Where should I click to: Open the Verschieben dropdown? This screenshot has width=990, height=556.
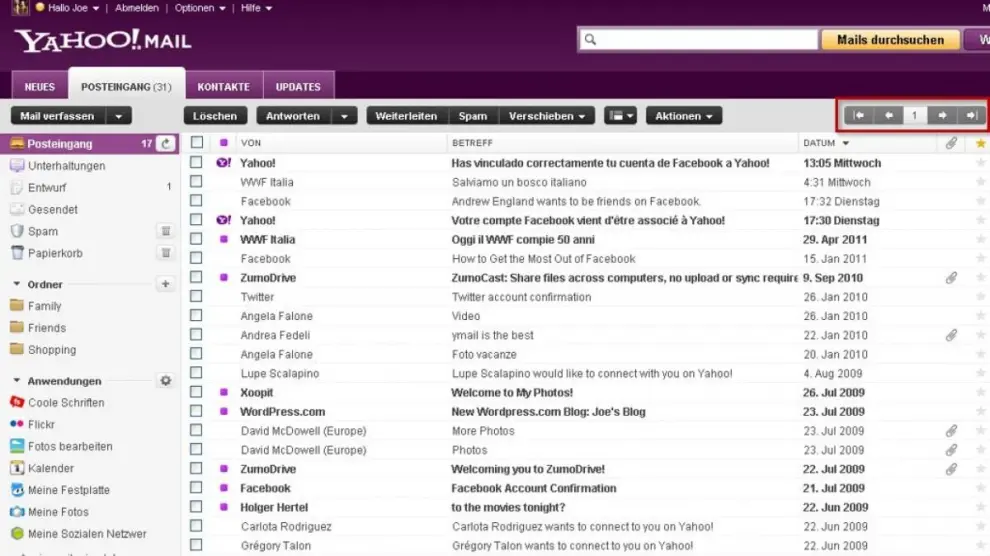tap(547, 116)
